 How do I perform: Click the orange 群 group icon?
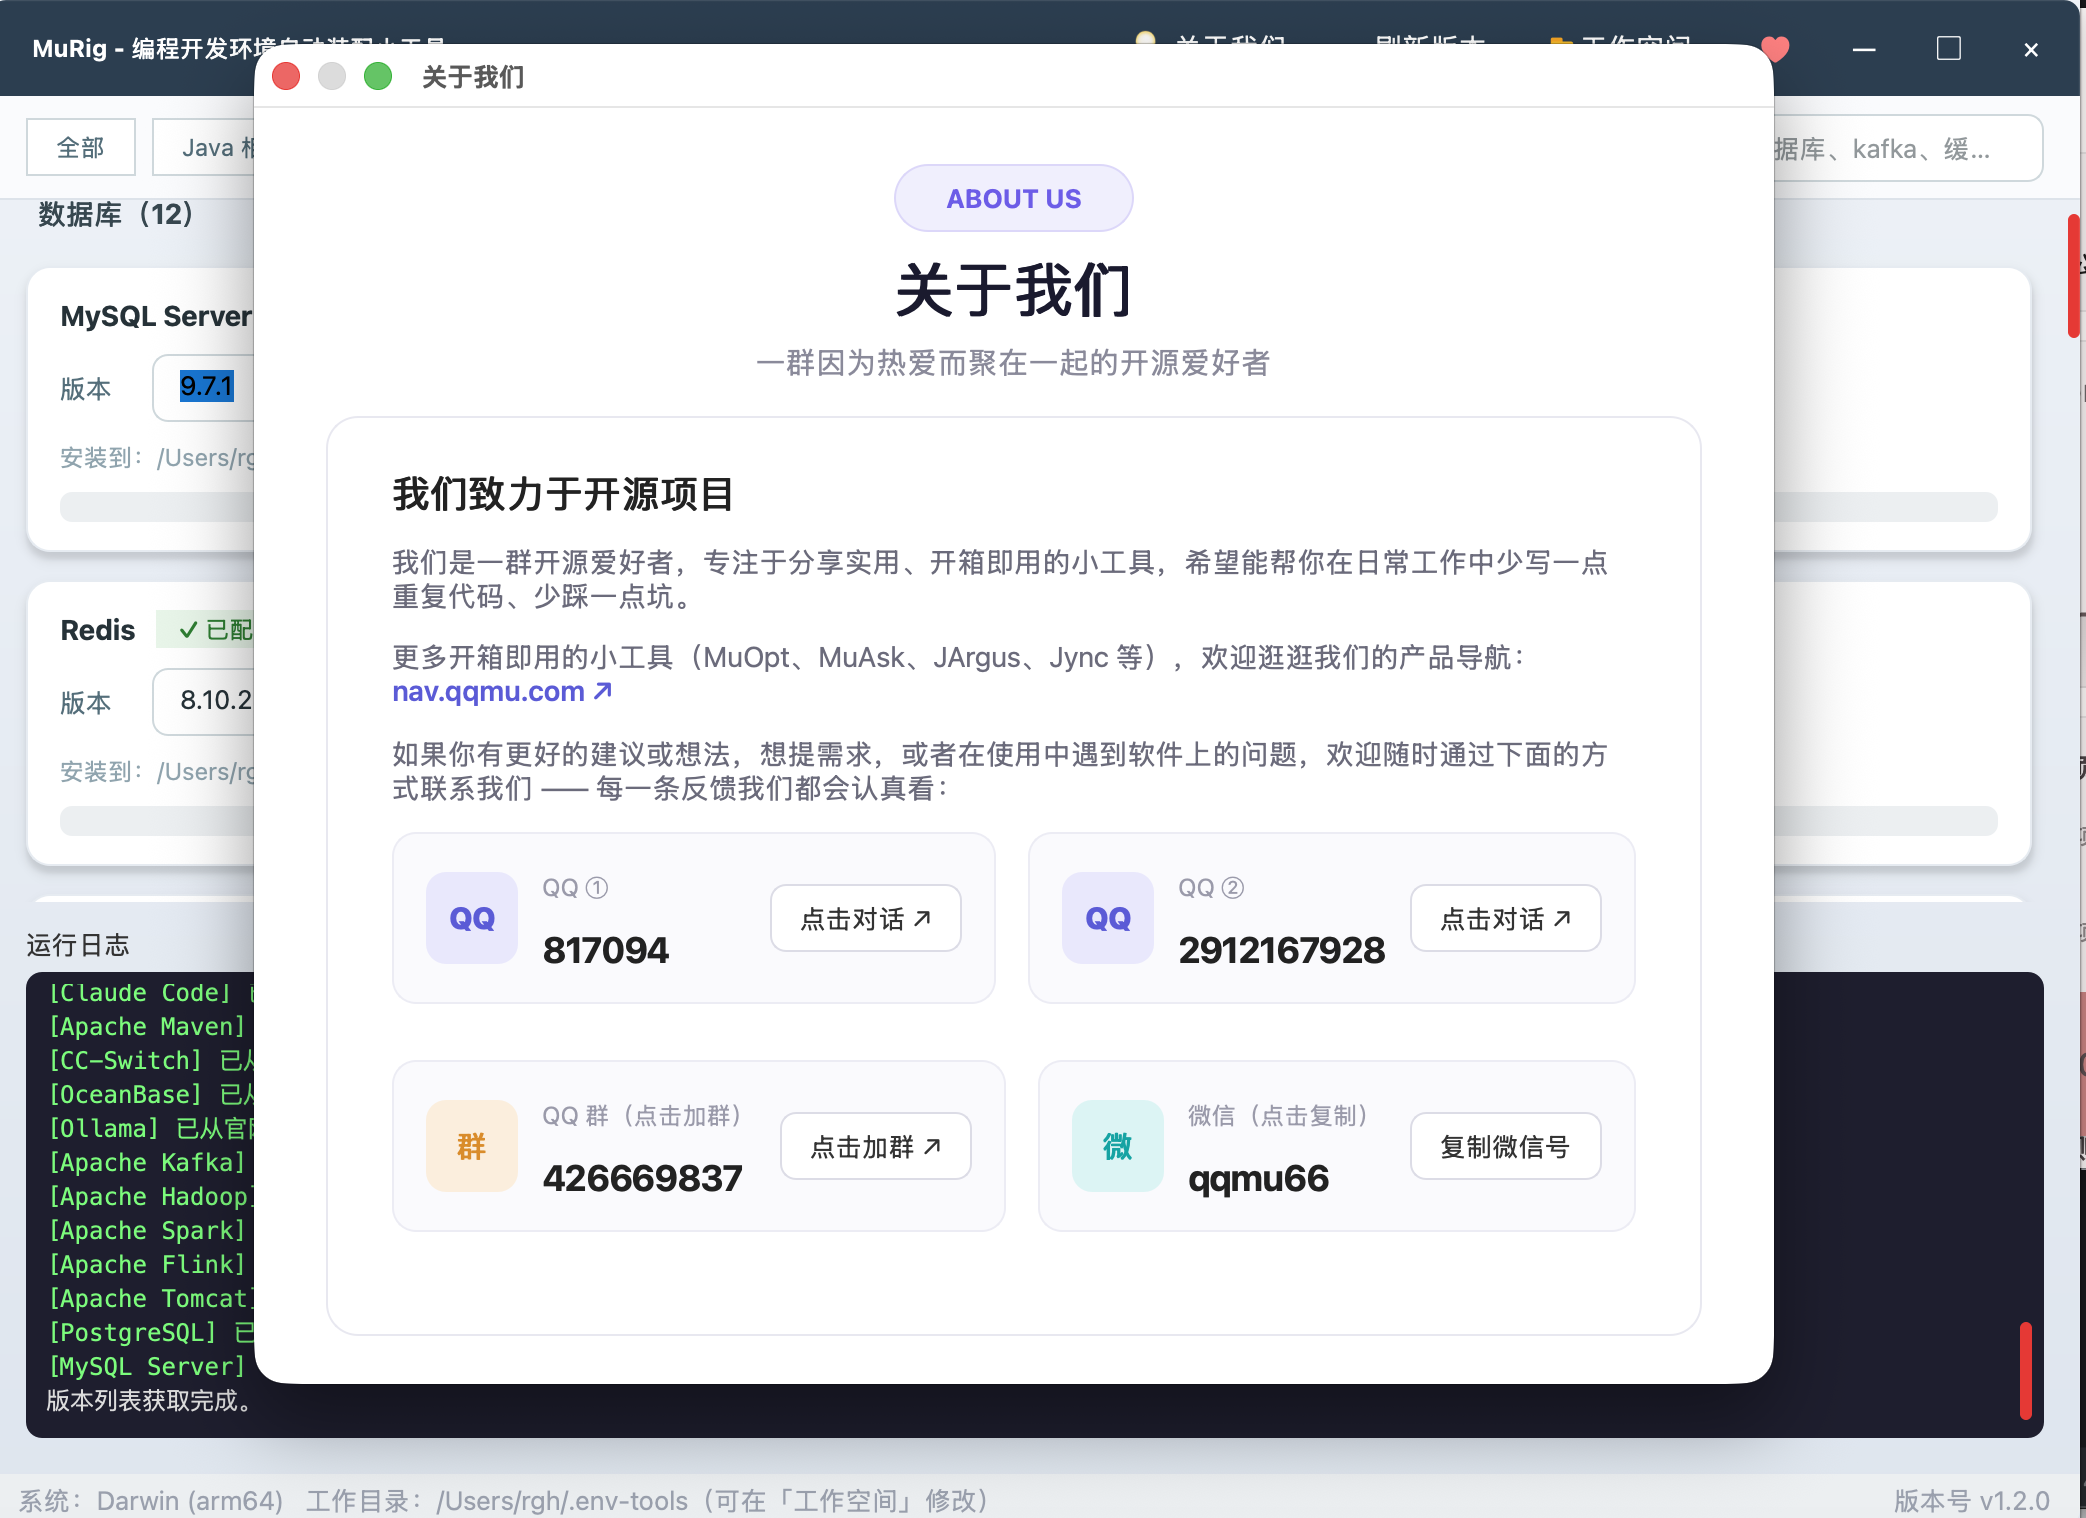pos(472,1146)
